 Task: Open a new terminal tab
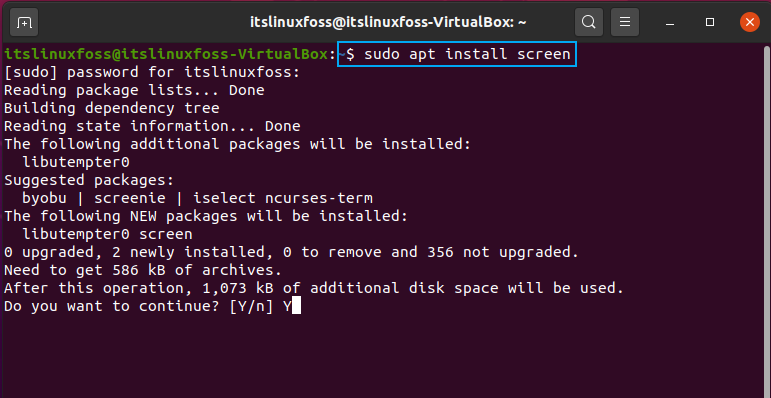(24, 22)
